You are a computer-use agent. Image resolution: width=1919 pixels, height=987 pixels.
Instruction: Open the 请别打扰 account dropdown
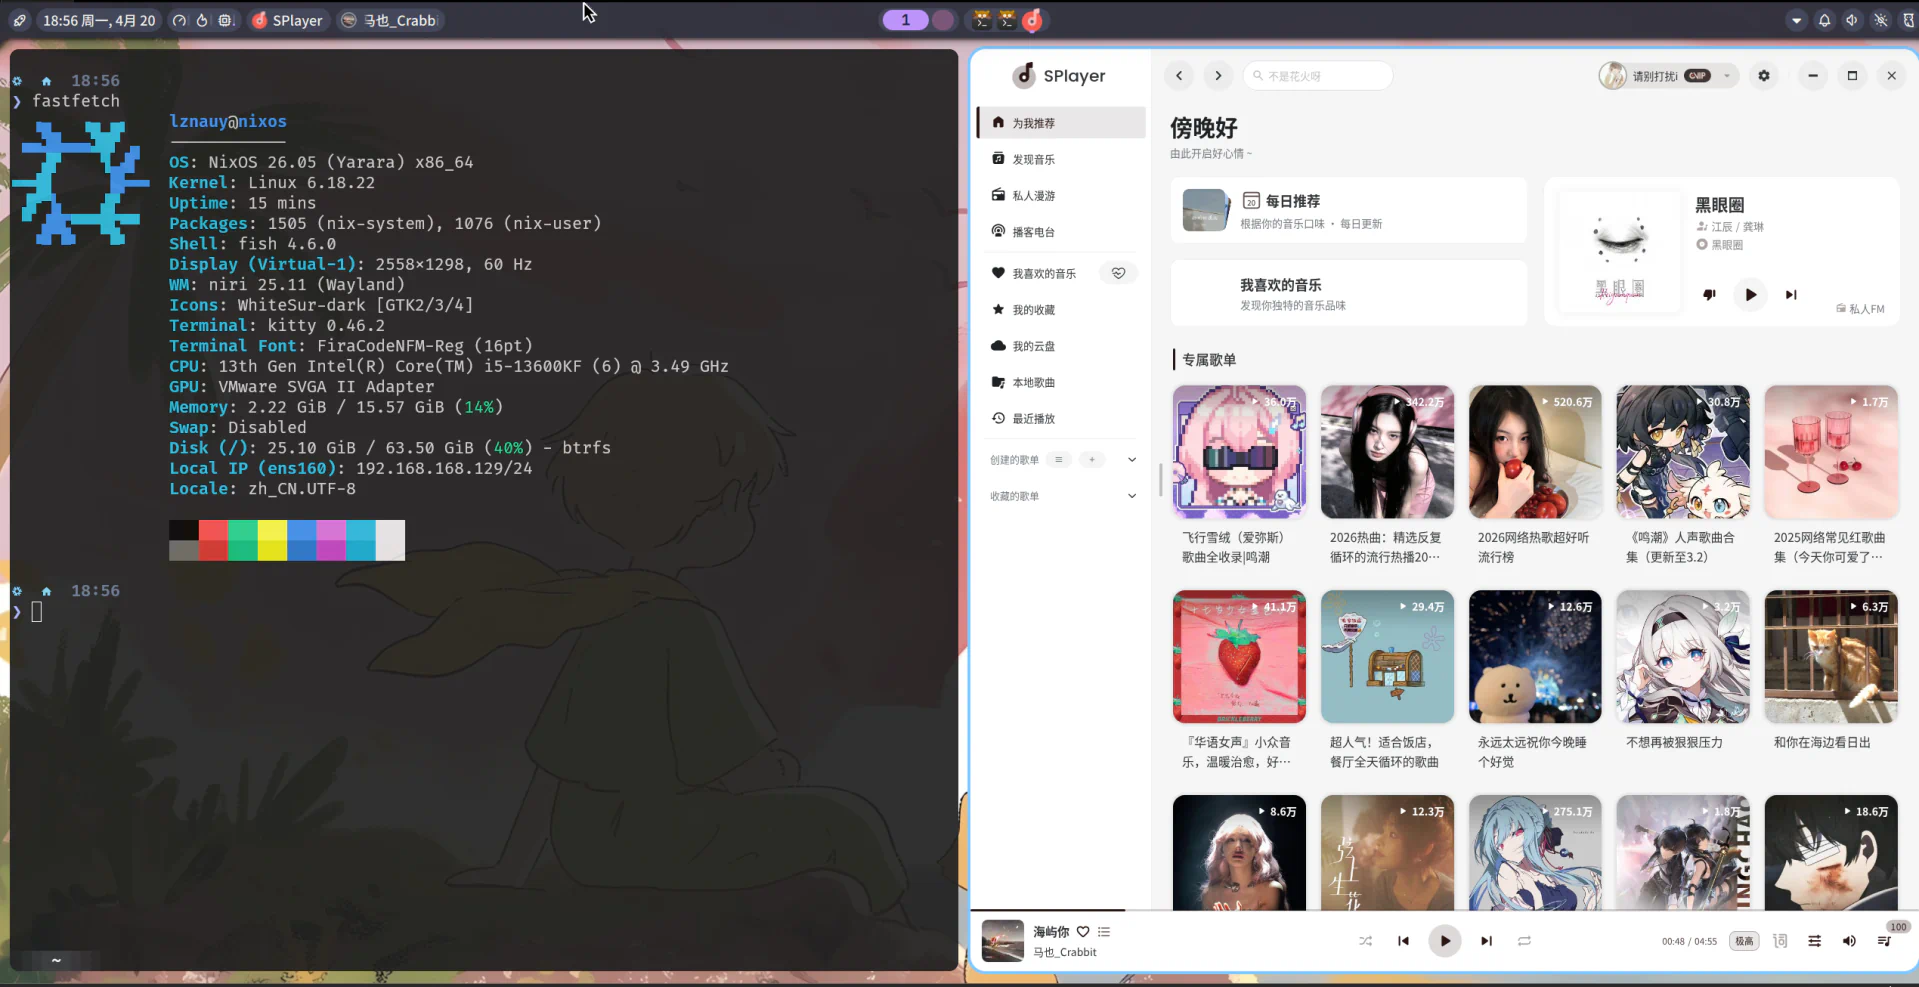click(1666, 75)
